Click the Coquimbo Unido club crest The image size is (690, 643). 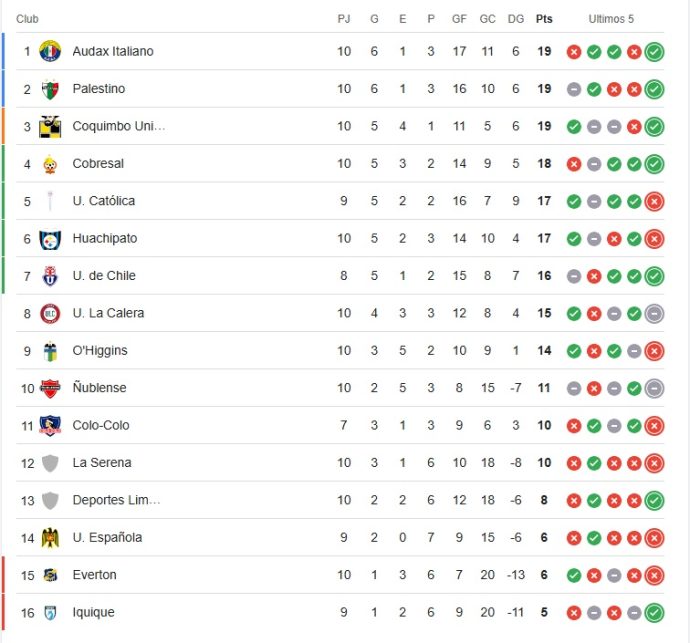point(50,127)
